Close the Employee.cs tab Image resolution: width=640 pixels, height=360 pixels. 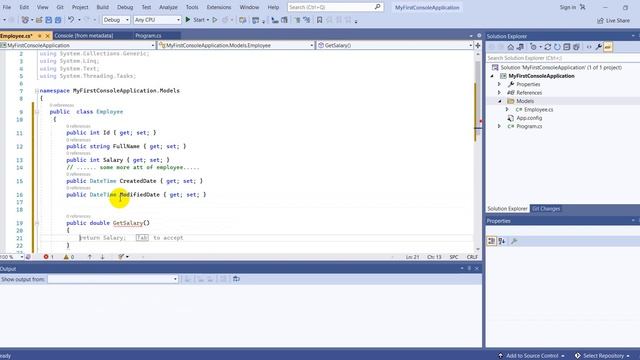[47, 36]
